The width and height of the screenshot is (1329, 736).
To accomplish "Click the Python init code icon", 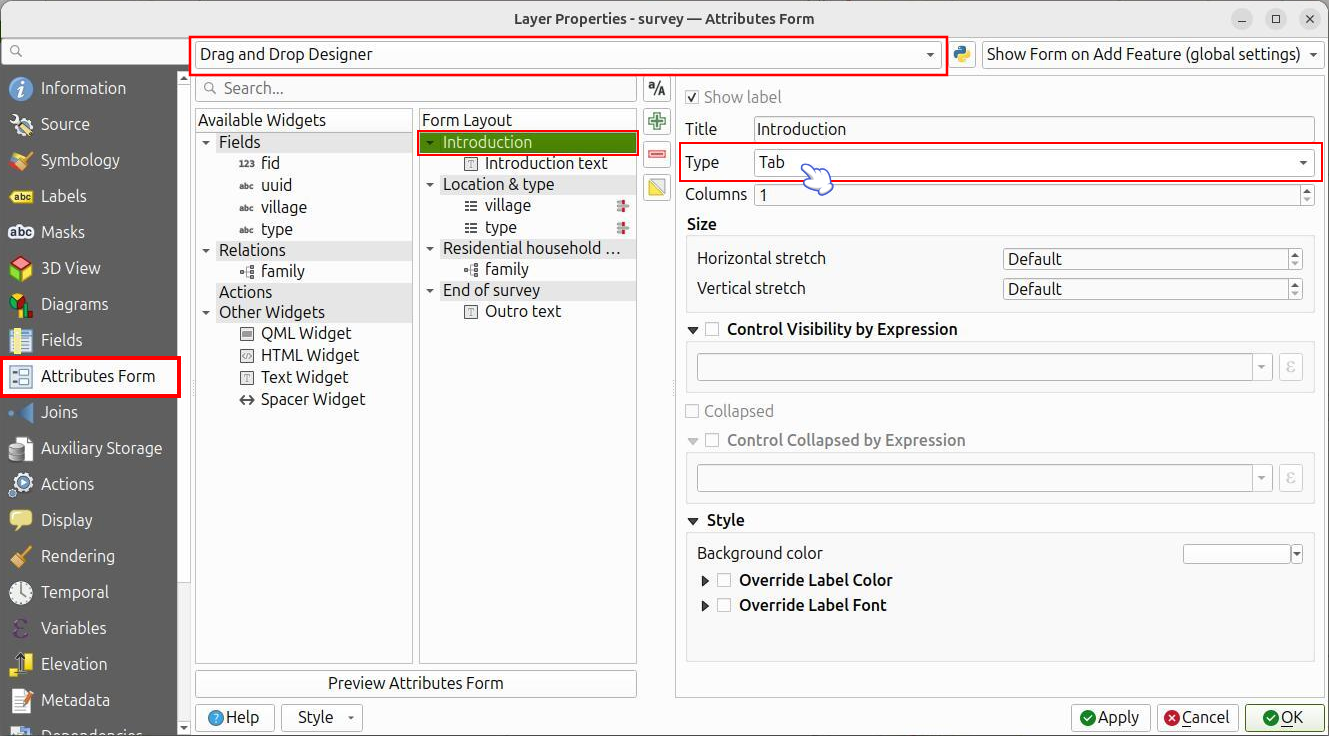I will (962, 55).
